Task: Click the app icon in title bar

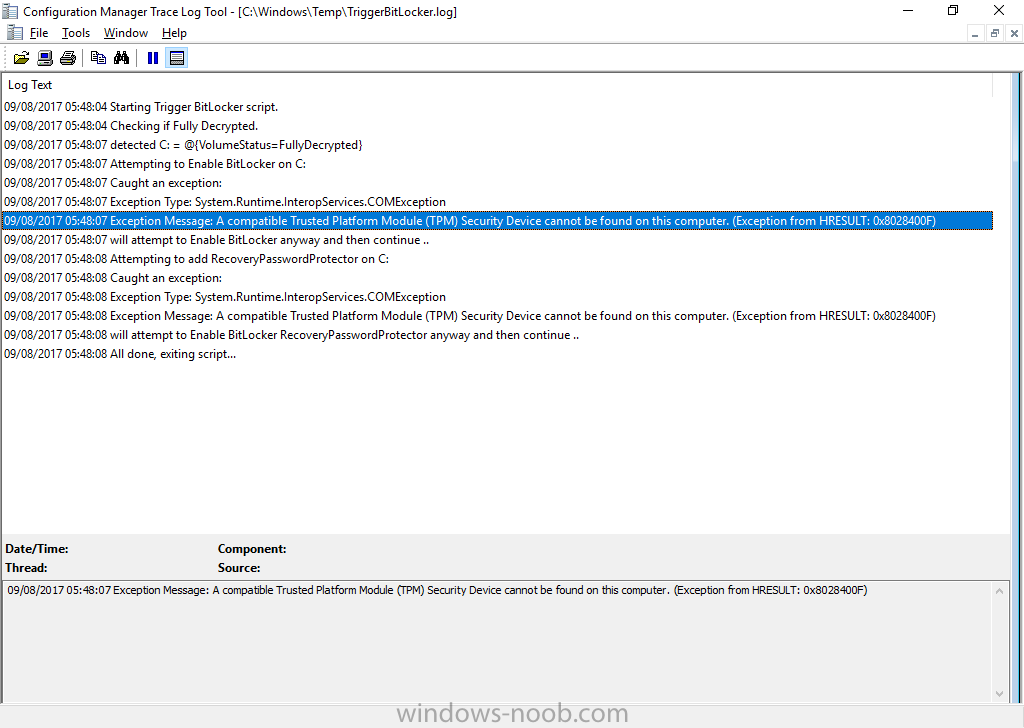Action: pos(10,11)
